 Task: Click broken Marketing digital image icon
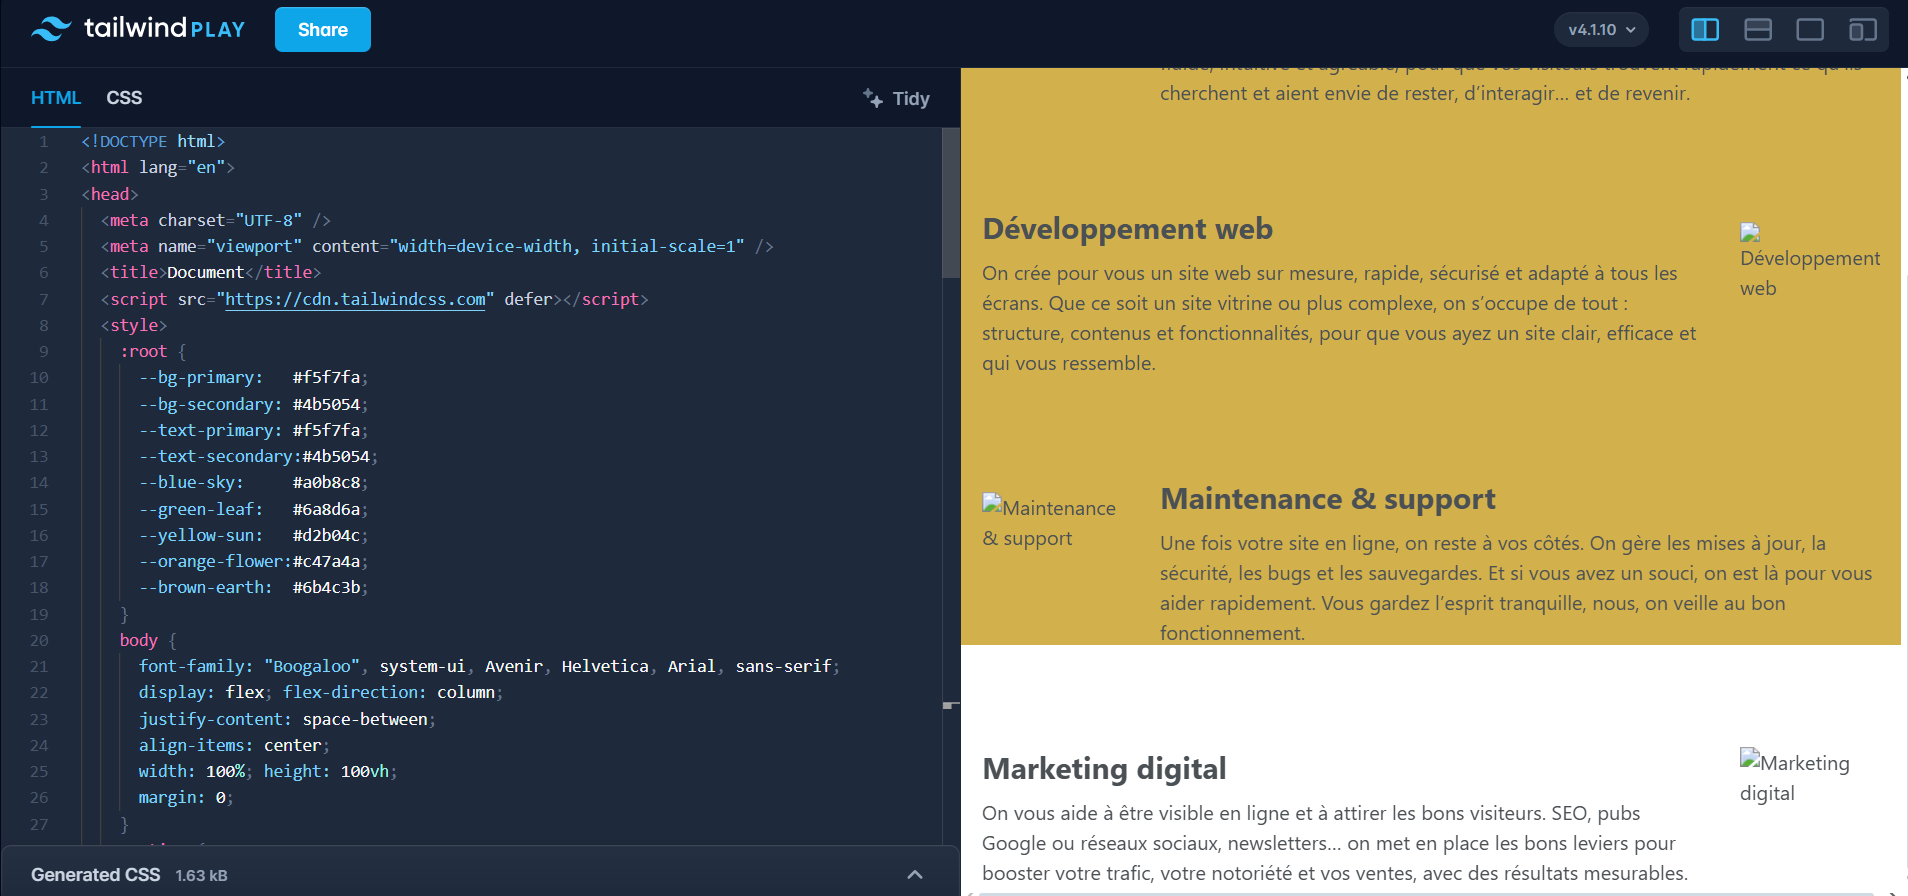(x=1750, y=759)
